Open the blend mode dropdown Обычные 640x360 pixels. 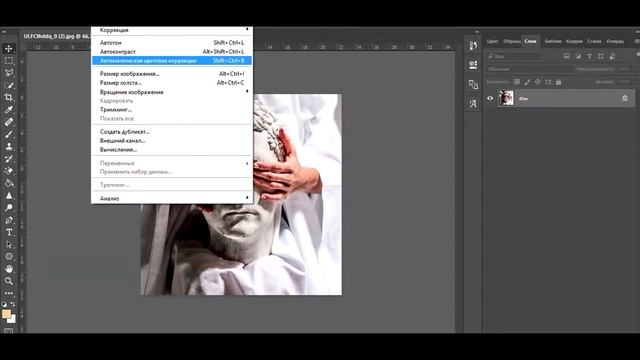point(529,69)
